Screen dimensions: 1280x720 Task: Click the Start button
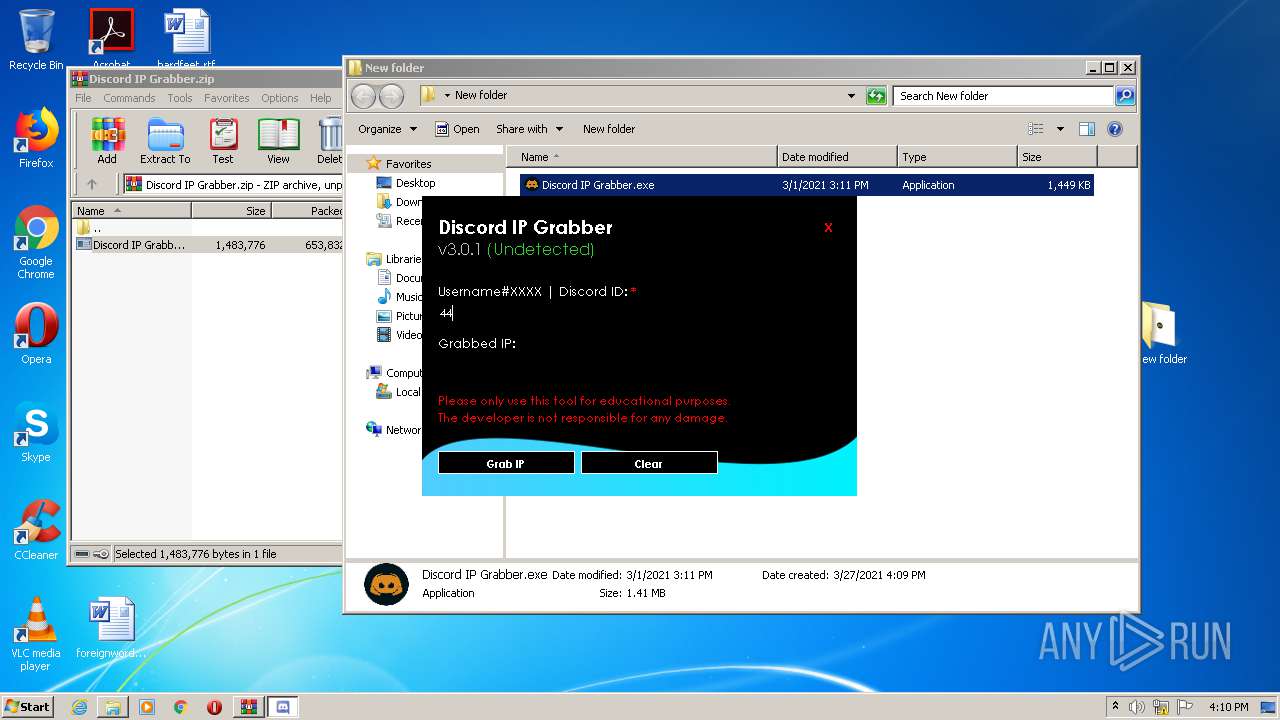pos(27,706)
